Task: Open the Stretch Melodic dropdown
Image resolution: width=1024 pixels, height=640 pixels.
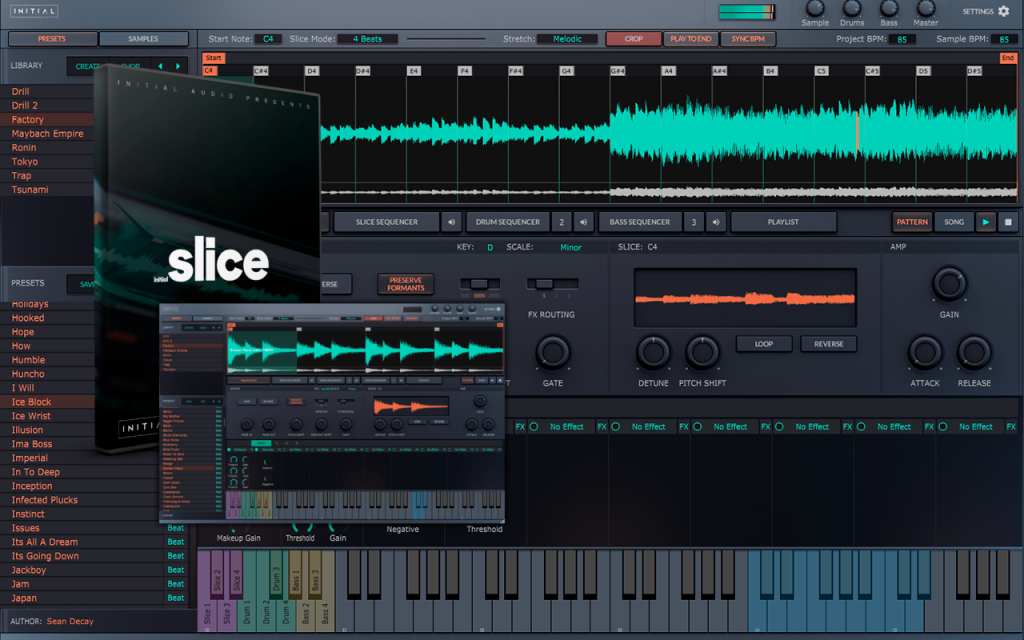Action: pos(568,39)
